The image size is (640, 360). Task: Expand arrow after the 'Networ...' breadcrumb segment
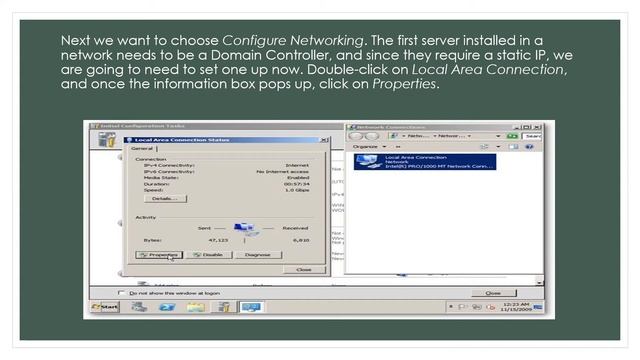(469, 136)
